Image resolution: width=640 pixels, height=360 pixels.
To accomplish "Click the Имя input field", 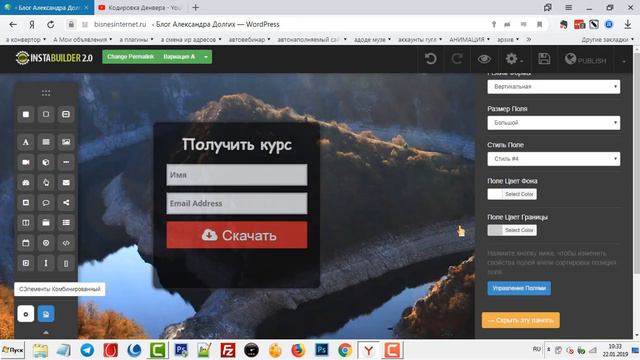I will click(x=237, y=175).
